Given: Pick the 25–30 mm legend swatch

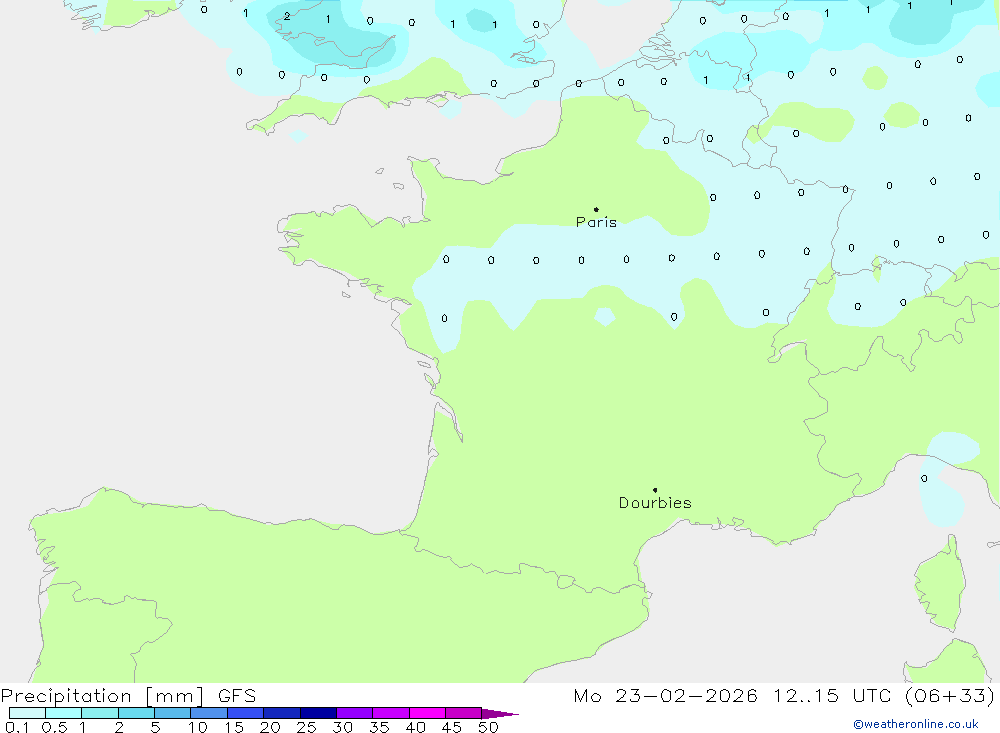Looking at the screenshot, I should 318,713.
